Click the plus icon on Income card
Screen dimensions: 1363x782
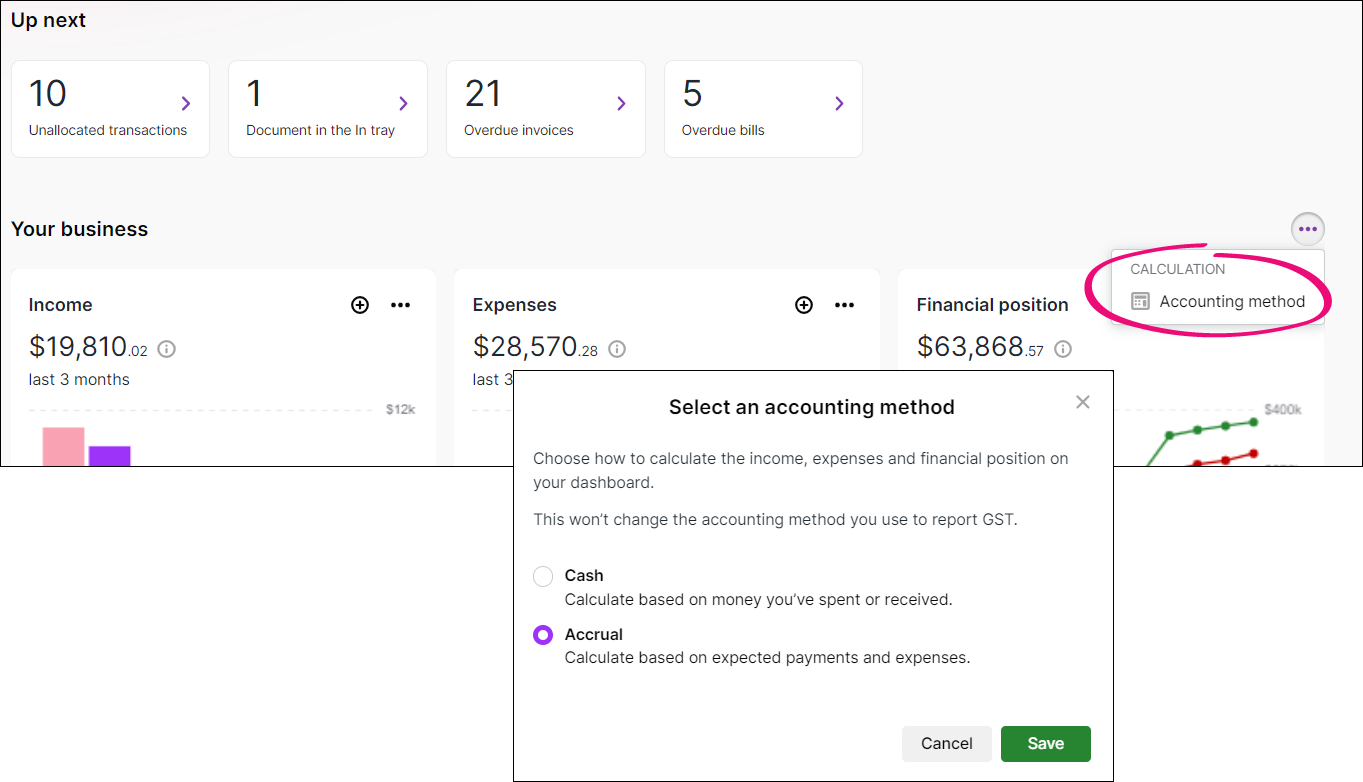tap(360, 305)
